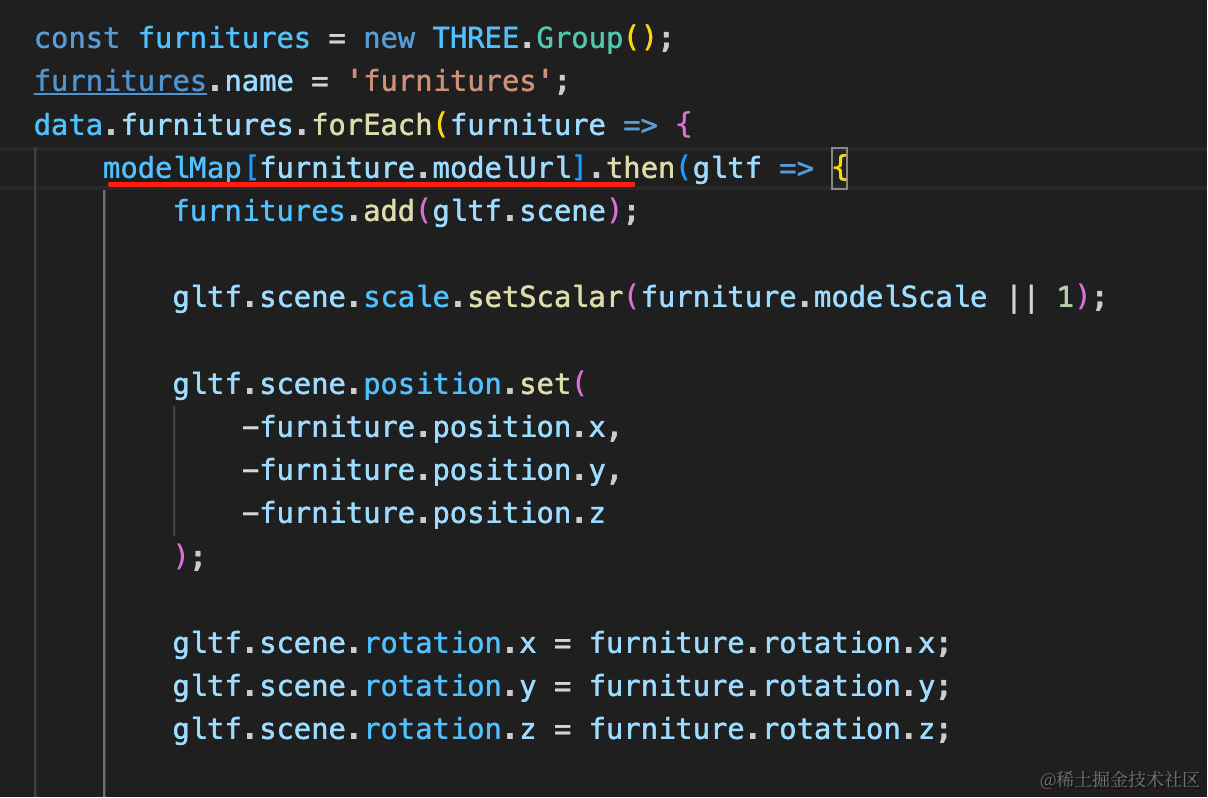
Task: Select 'Group' constructor call text
Action: pyautogui.click(x=580, y=39)
